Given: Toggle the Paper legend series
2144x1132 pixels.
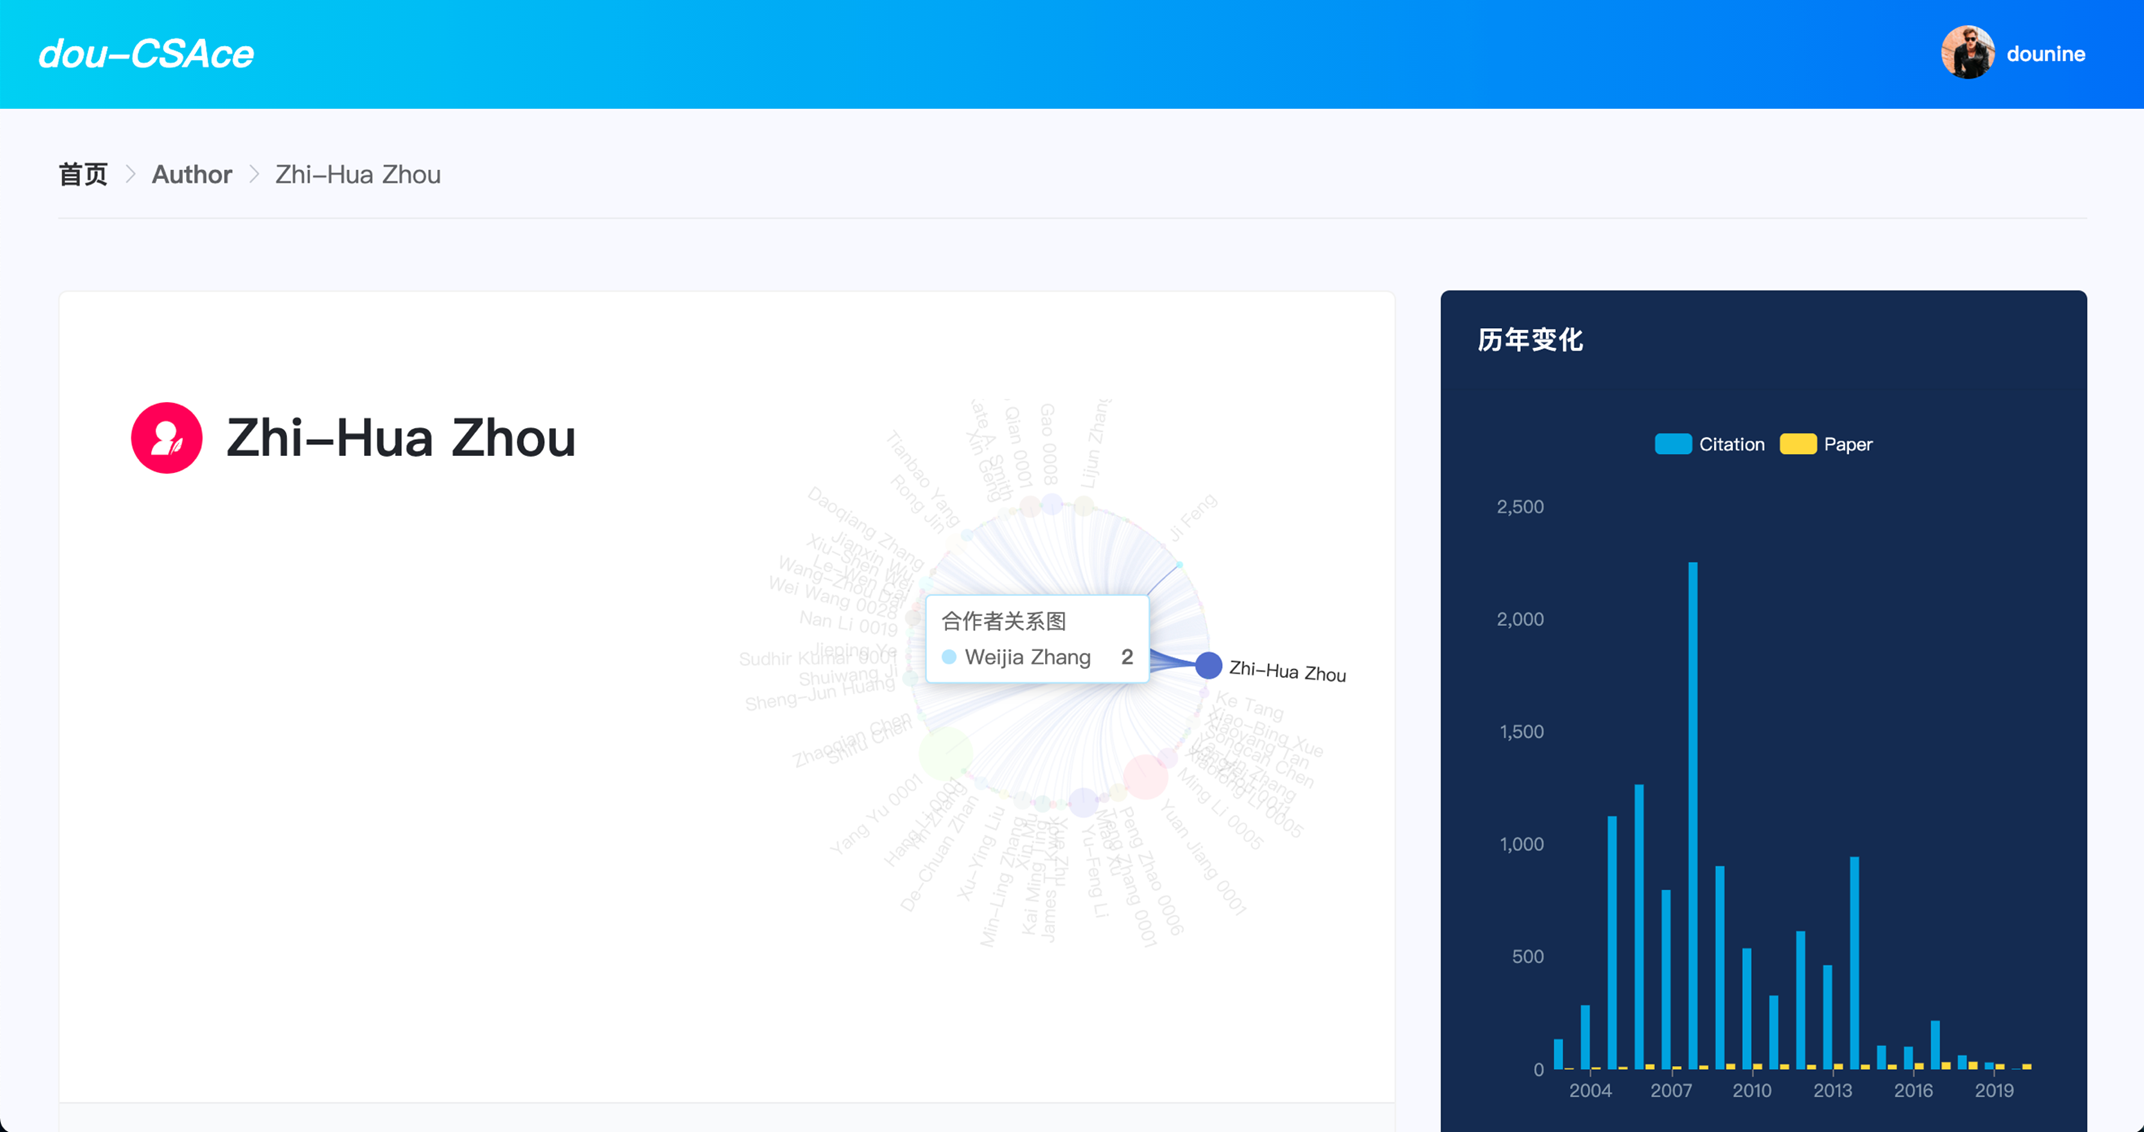Looking at the screenshot, I should tap(1847, 444).
